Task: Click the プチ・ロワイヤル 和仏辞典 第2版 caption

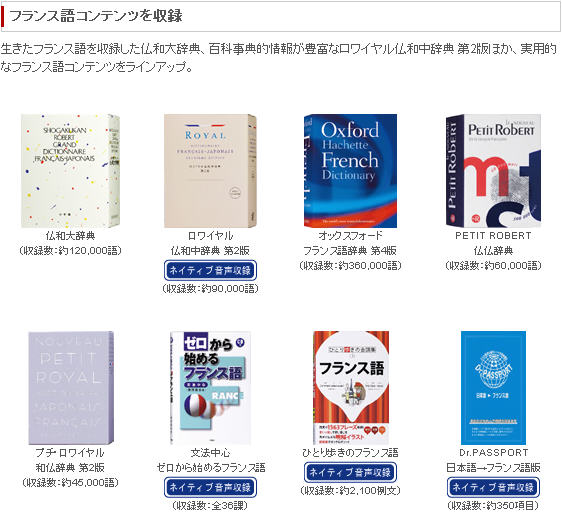Action: point(70,460)
